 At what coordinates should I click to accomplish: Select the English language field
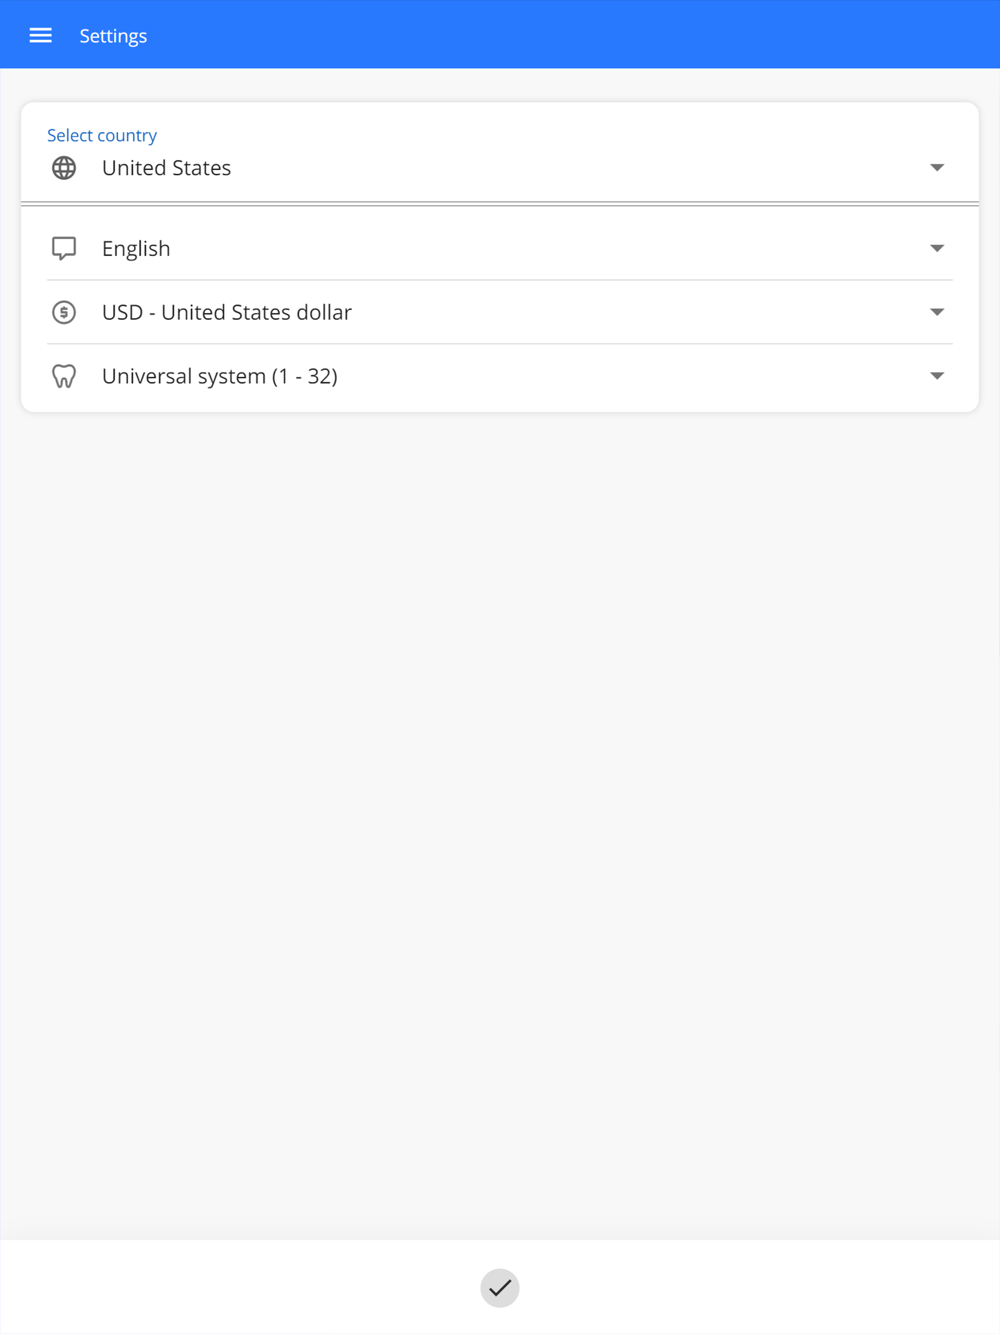[500, 248]
